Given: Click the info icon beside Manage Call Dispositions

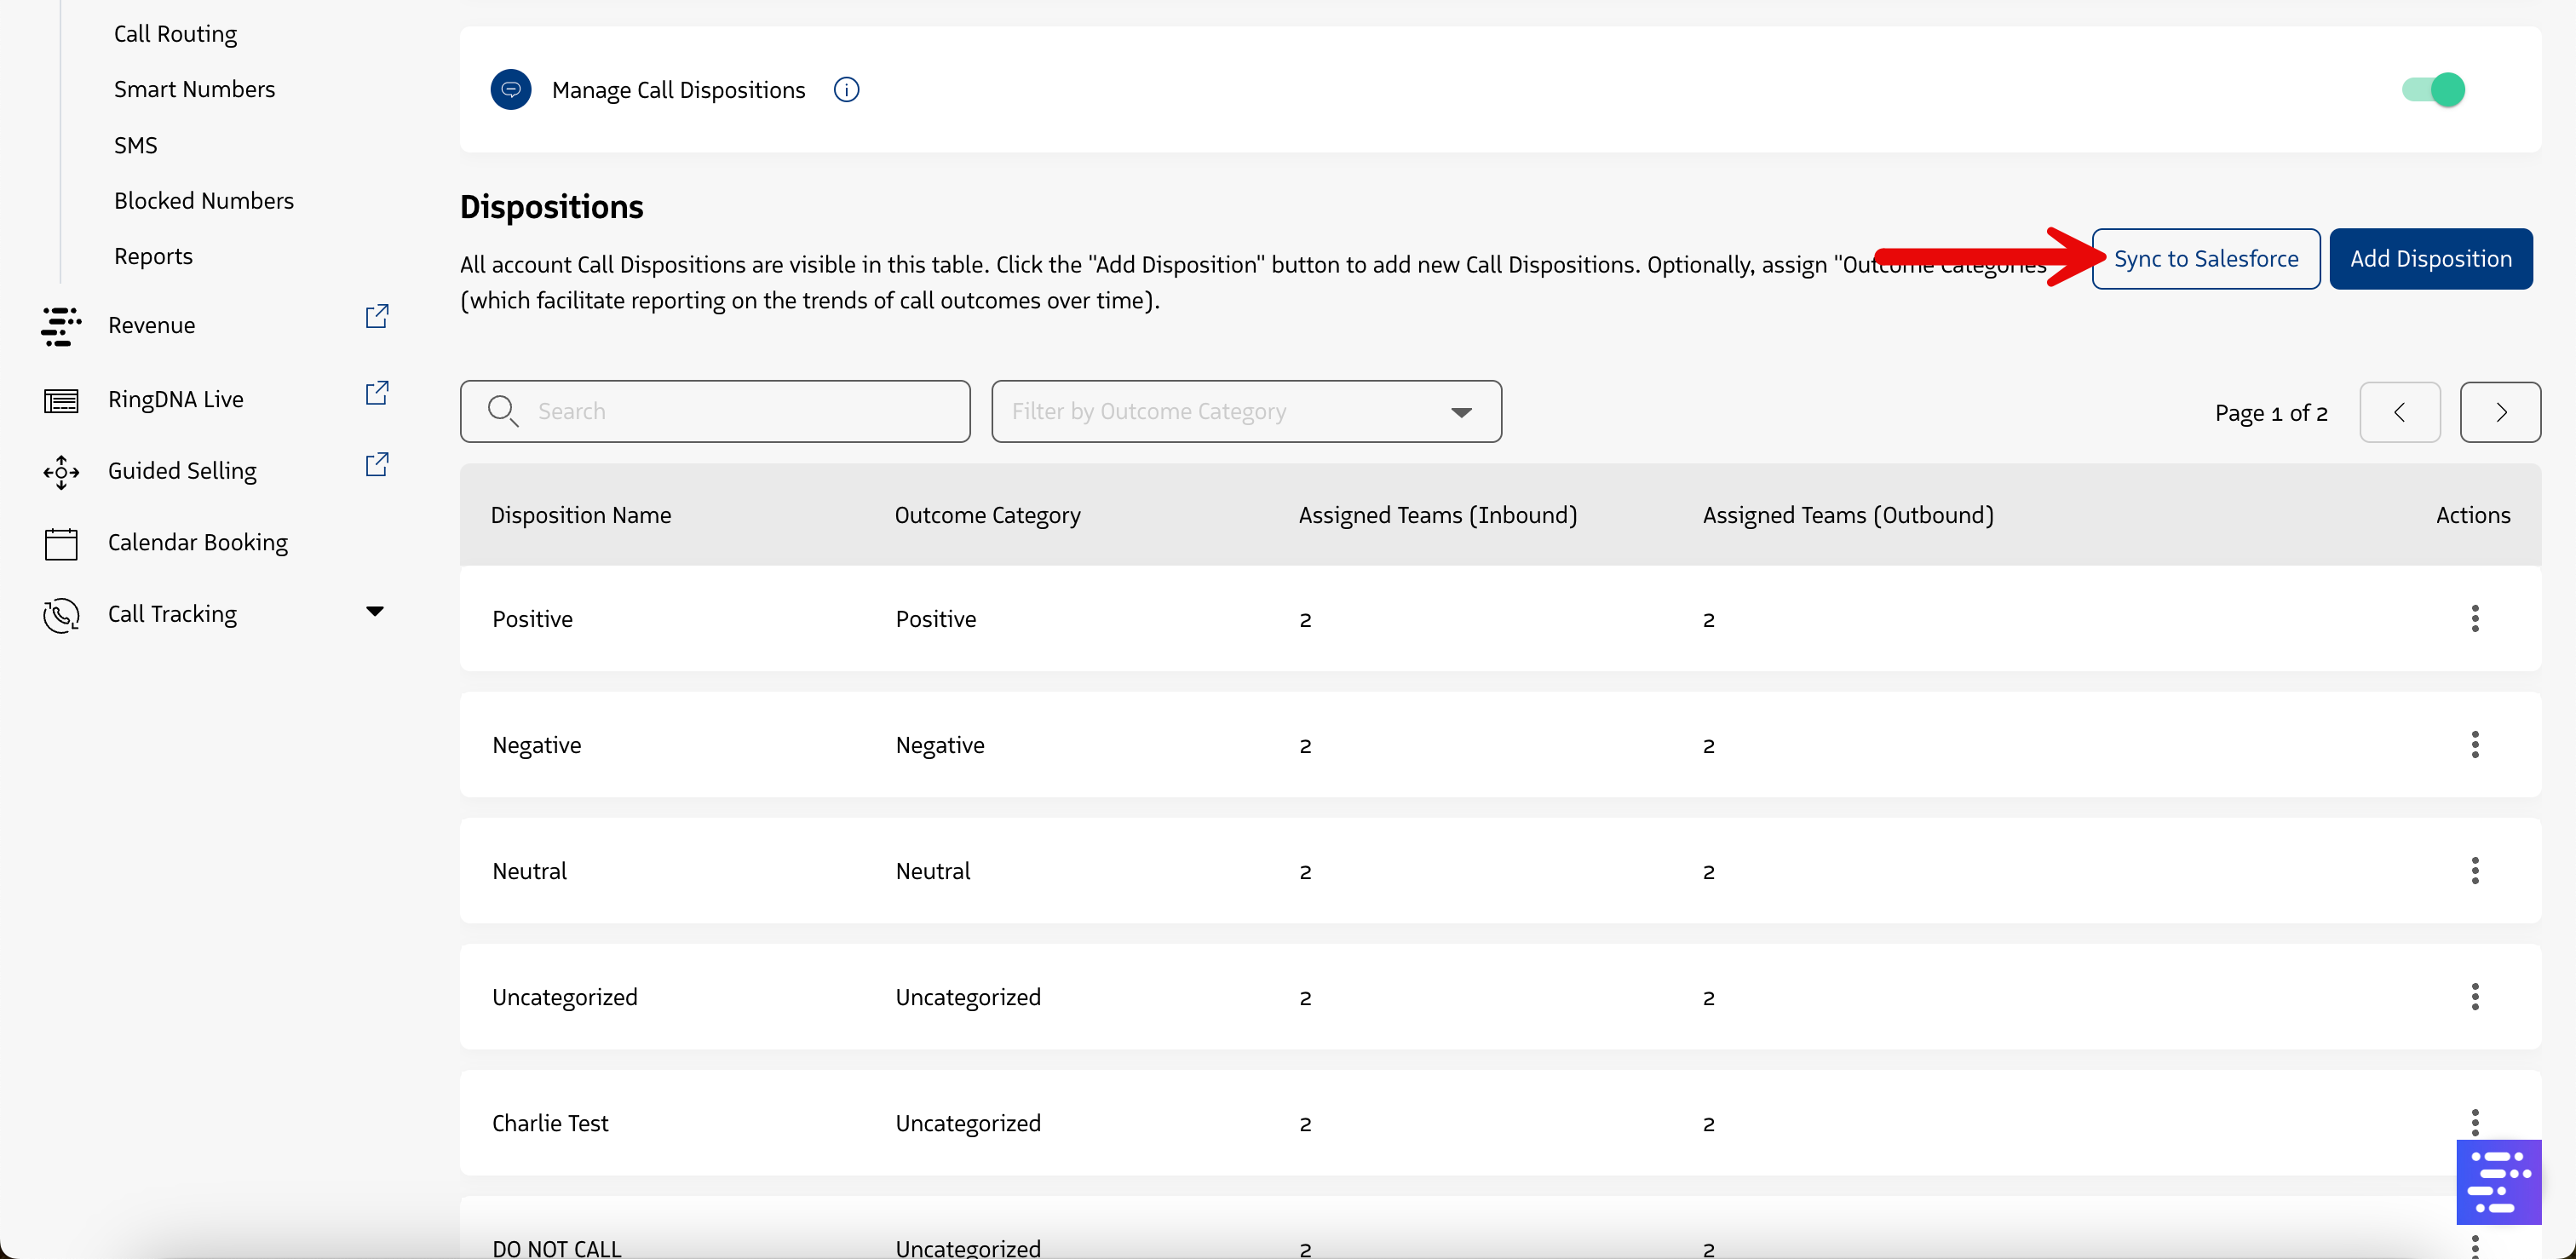Looking at the screenshot, I should point(846,90).
